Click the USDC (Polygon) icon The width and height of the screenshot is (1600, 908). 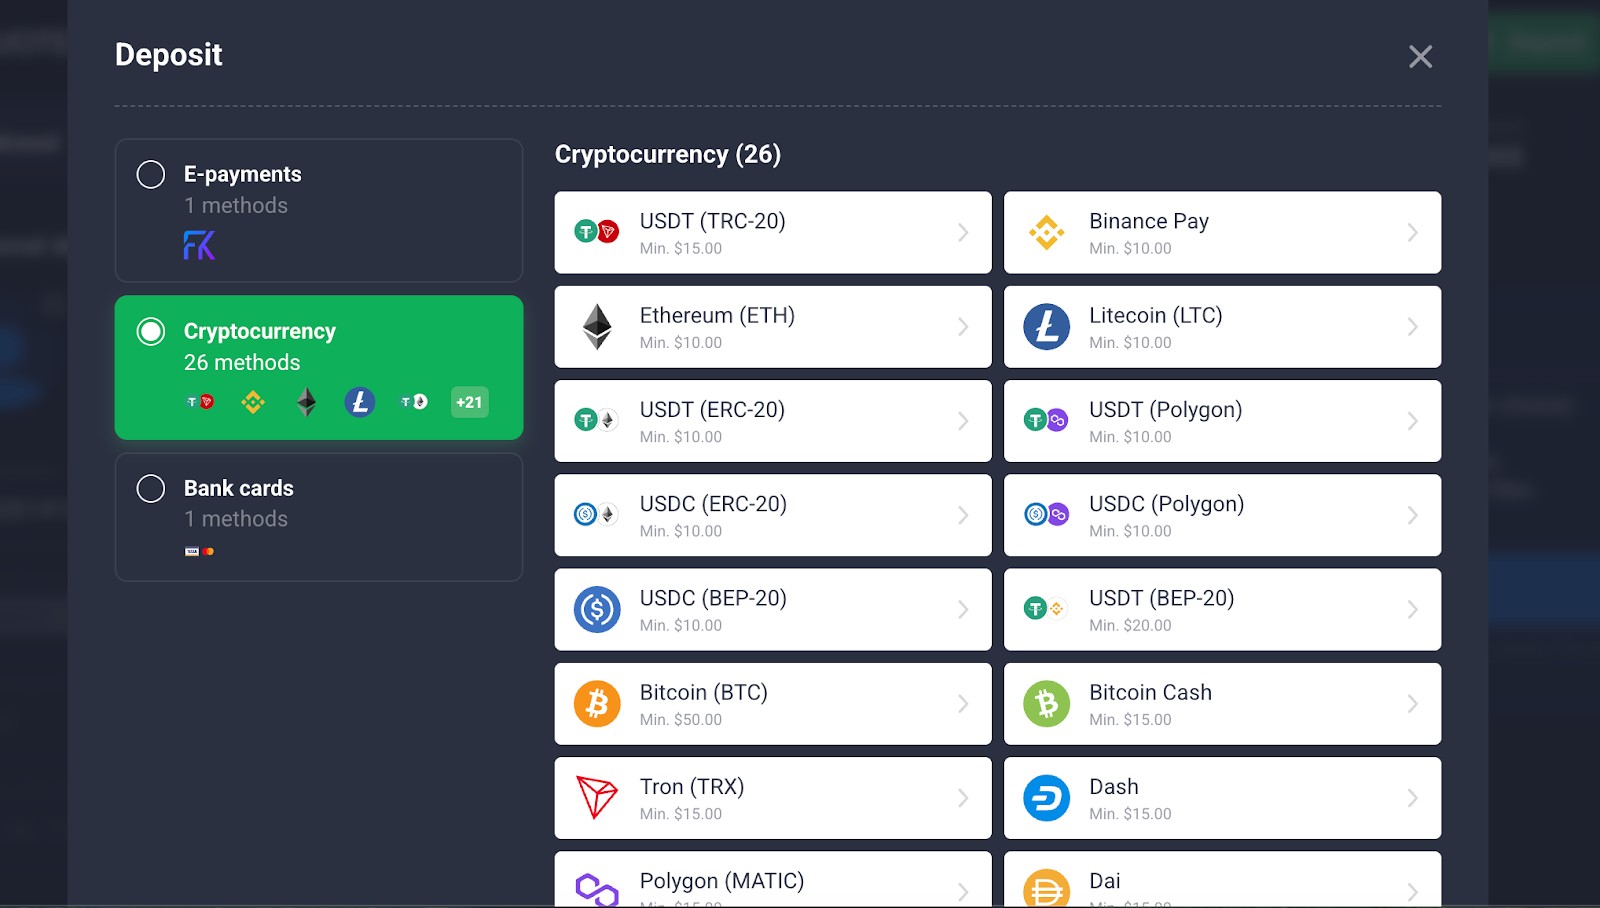[1047, 515]
